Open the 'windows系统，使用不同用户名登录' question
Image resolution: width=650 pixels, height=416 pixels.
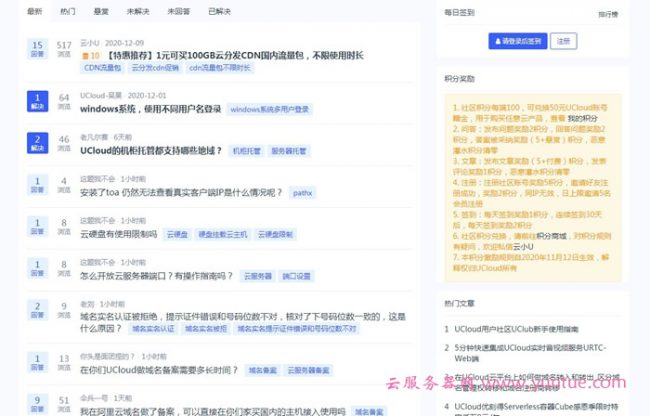(x=150, y=108)
